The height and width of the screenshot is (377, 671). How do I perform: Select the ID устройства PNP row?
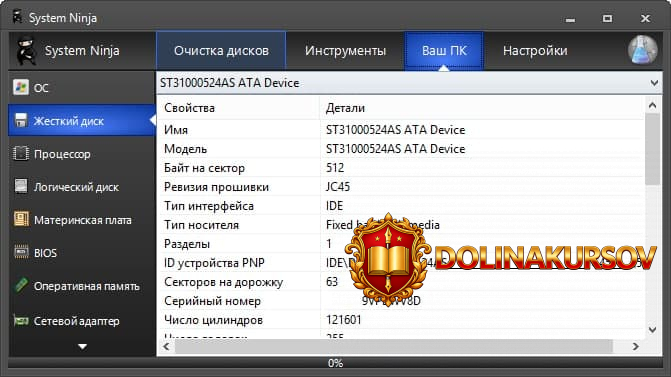coord(401,263)
